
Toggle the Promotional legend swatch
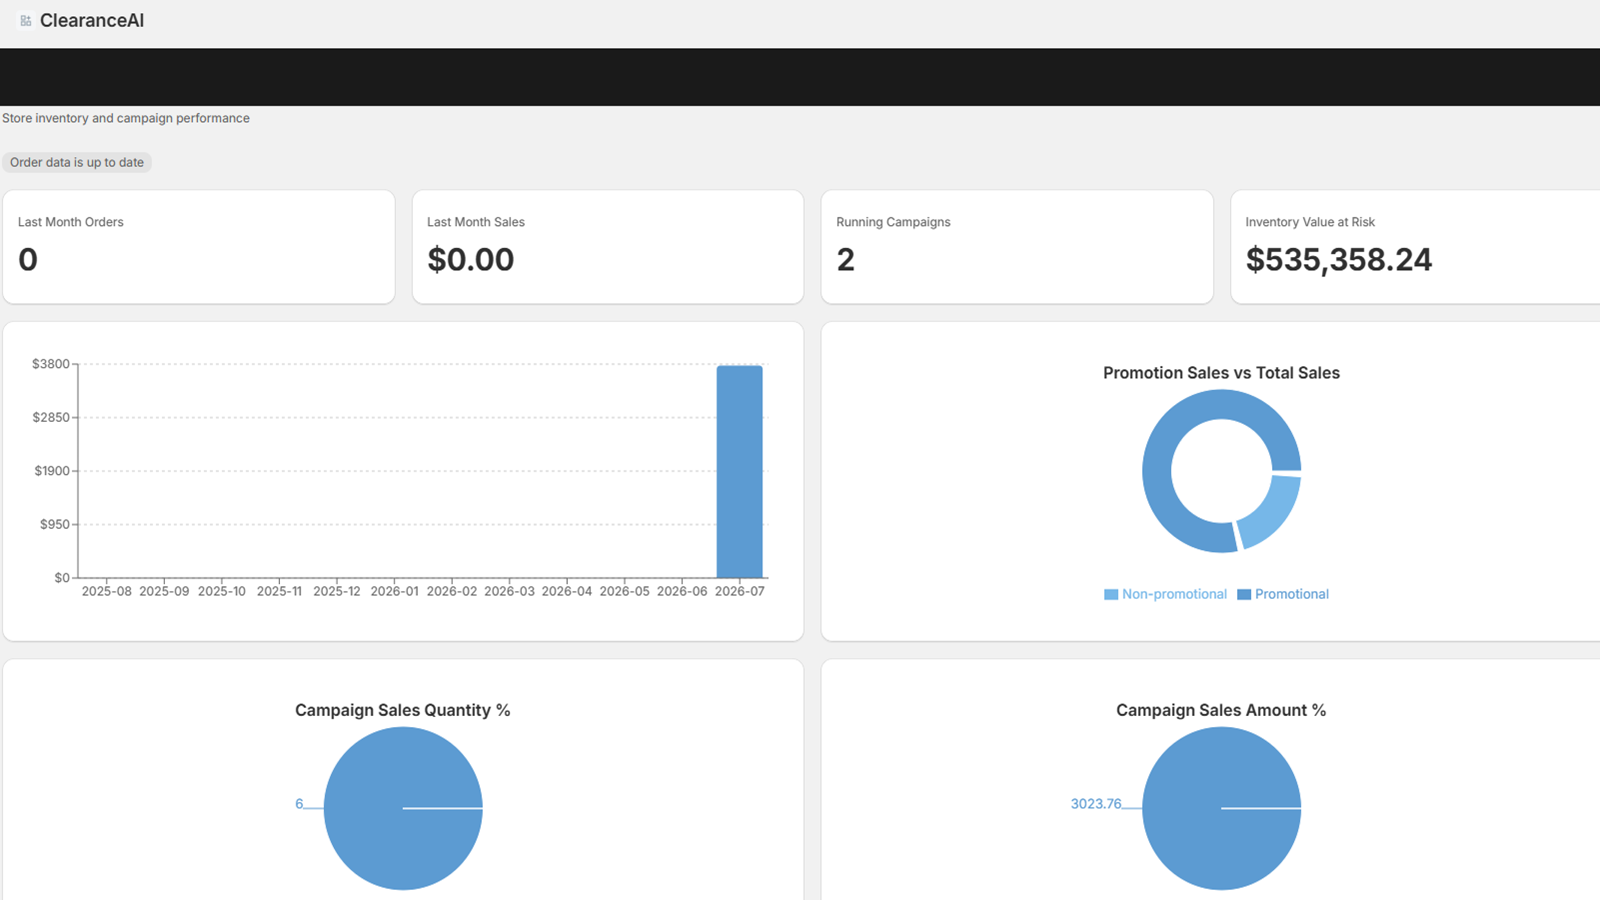1244,594
